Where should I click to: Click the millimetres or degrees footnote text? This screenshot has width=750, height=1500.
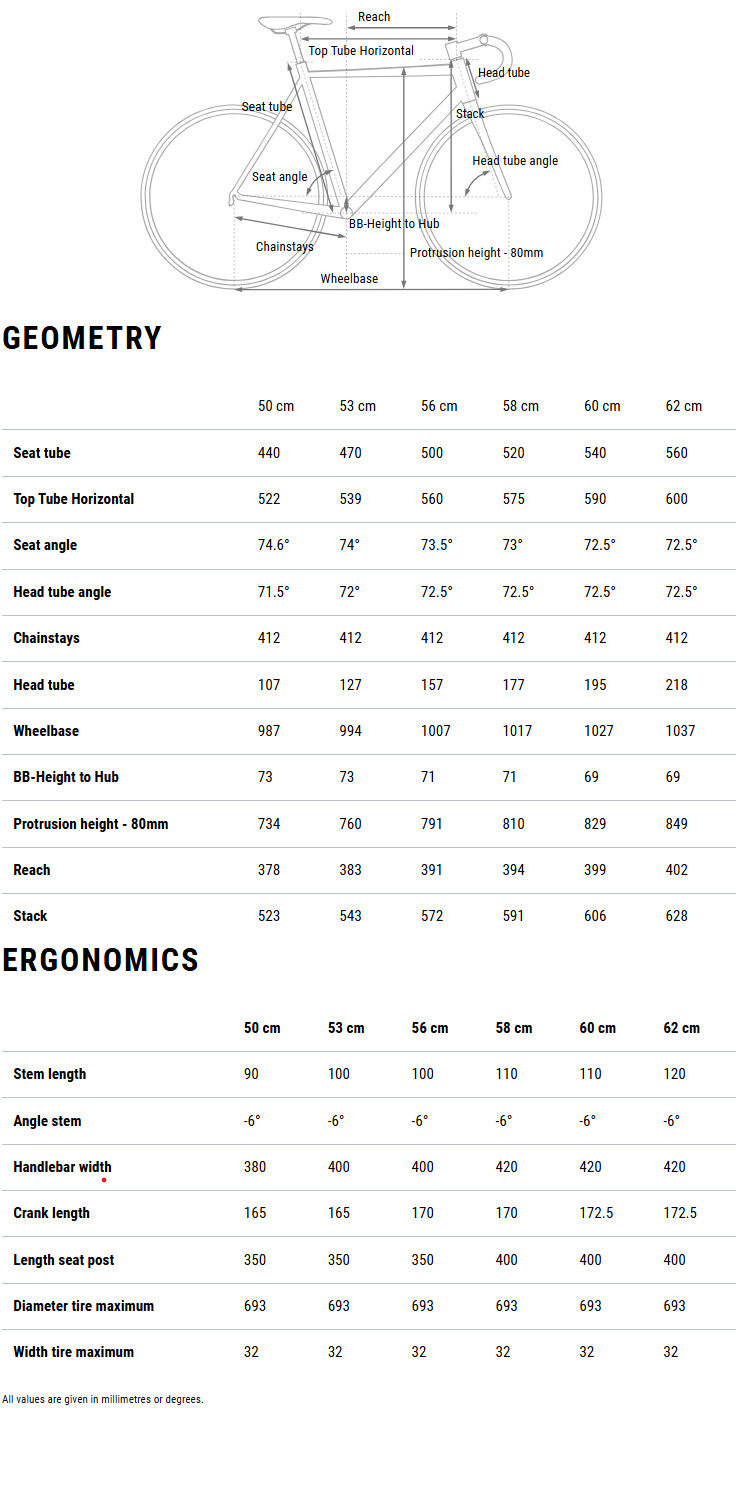tap(103, 1399)
